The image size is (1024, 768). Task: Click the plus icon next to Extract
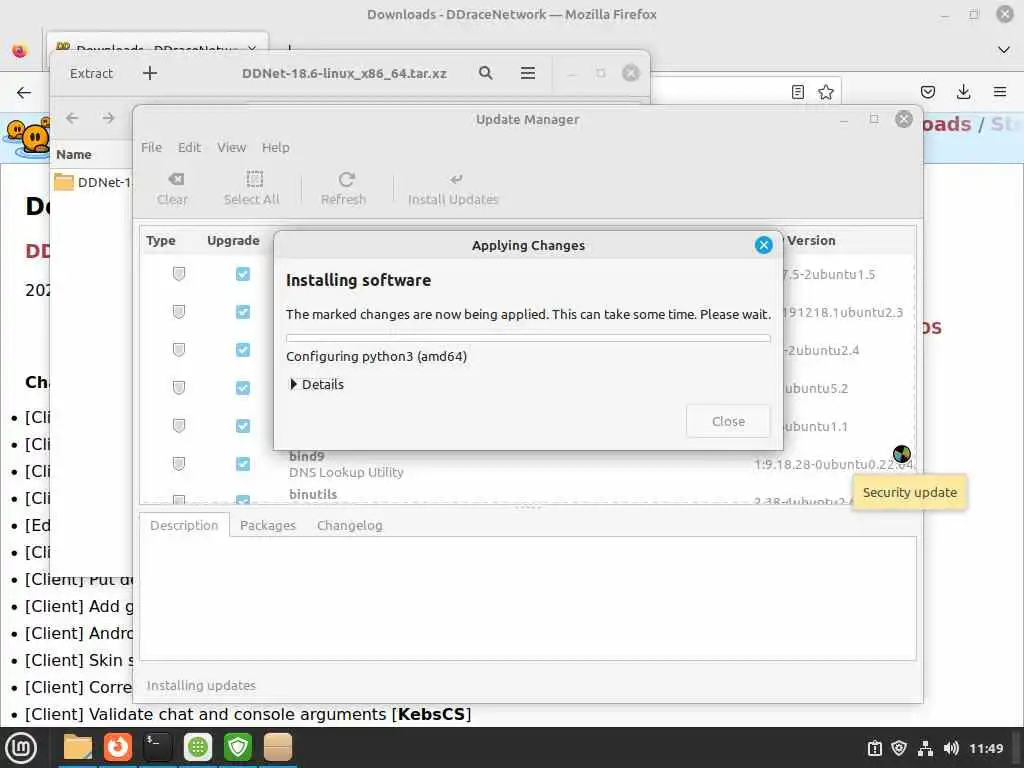(150, 73)
